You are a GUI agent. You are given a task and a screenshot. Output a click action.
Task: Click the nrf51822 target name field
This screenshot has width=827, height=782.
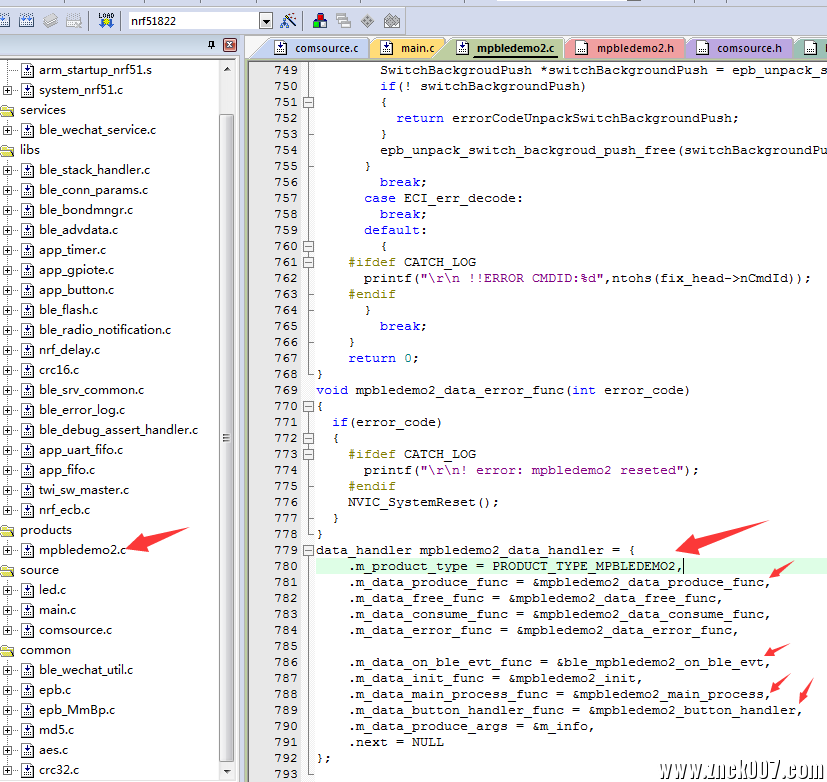194,21
